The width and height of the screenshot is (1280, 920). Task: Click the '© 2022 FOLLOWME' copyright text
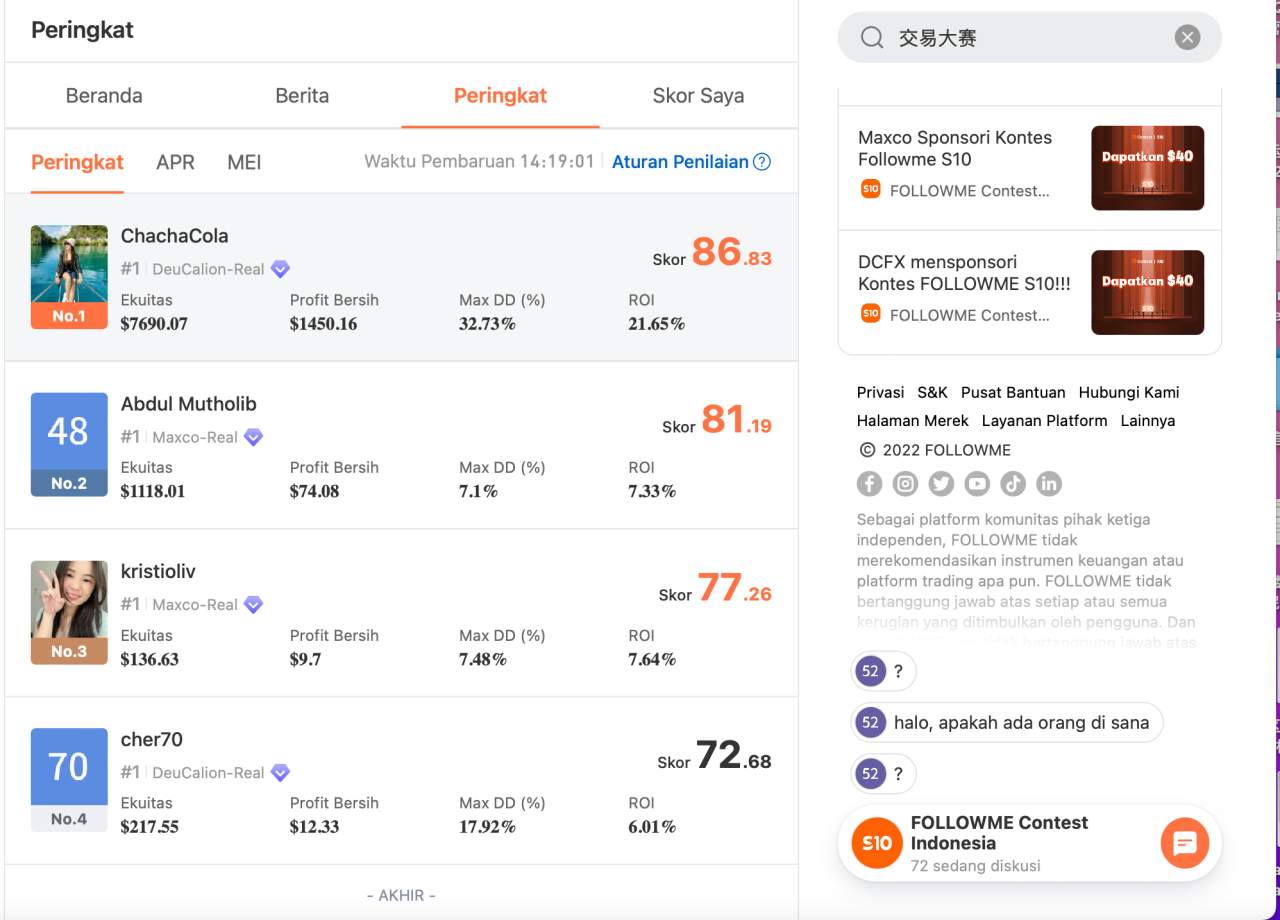(x=935, y=450)
